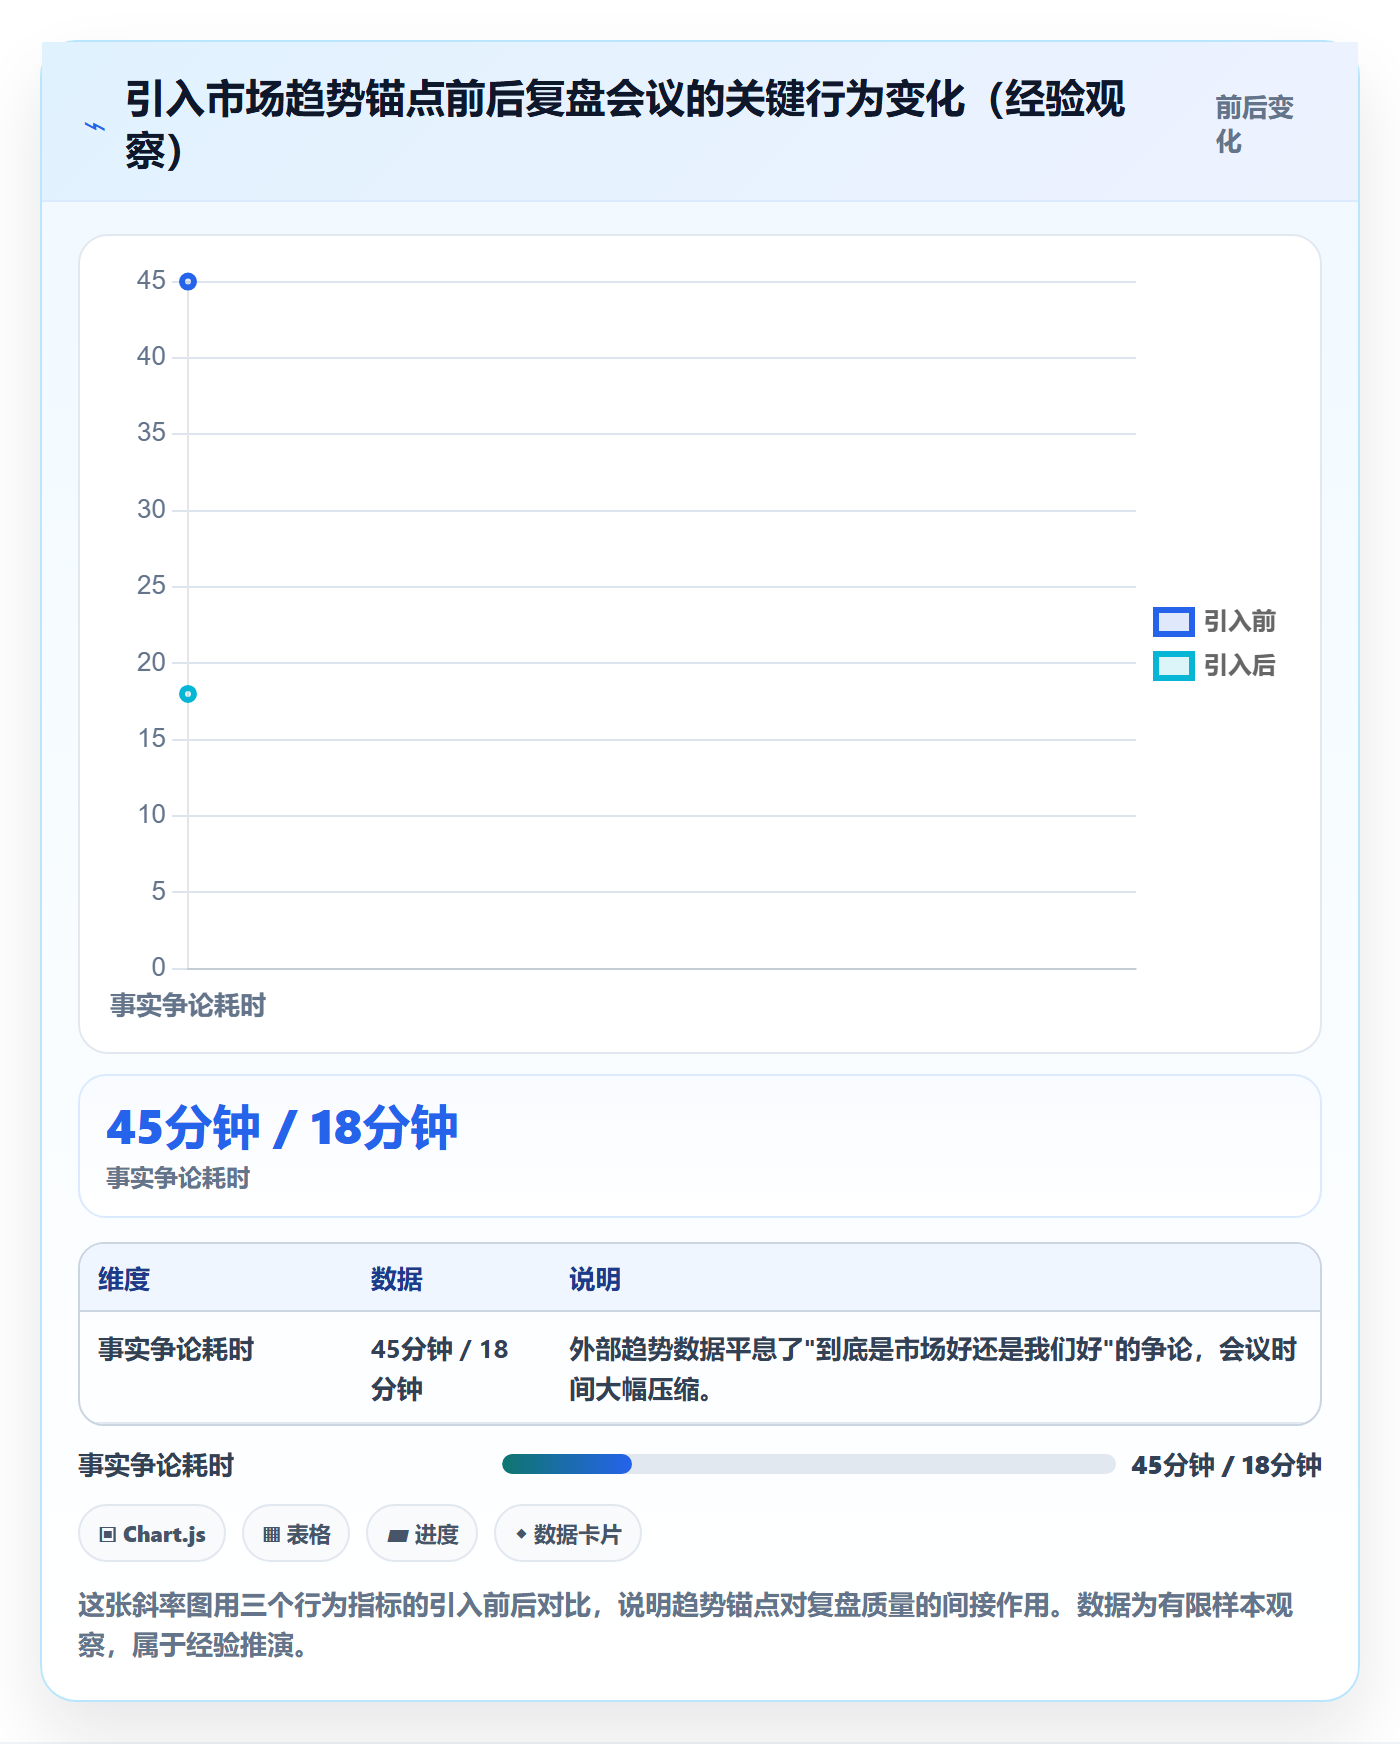Click the 事实争论耗时 label left of the progress bar

(156, 1465)
